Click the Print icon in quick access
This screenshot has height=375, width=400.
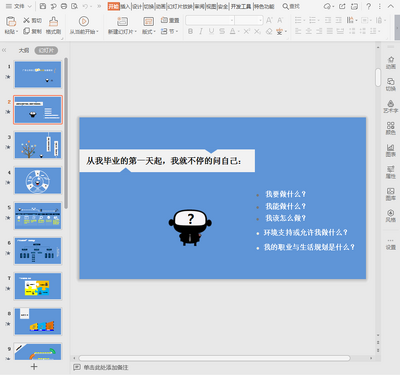(x=64, y=6)
